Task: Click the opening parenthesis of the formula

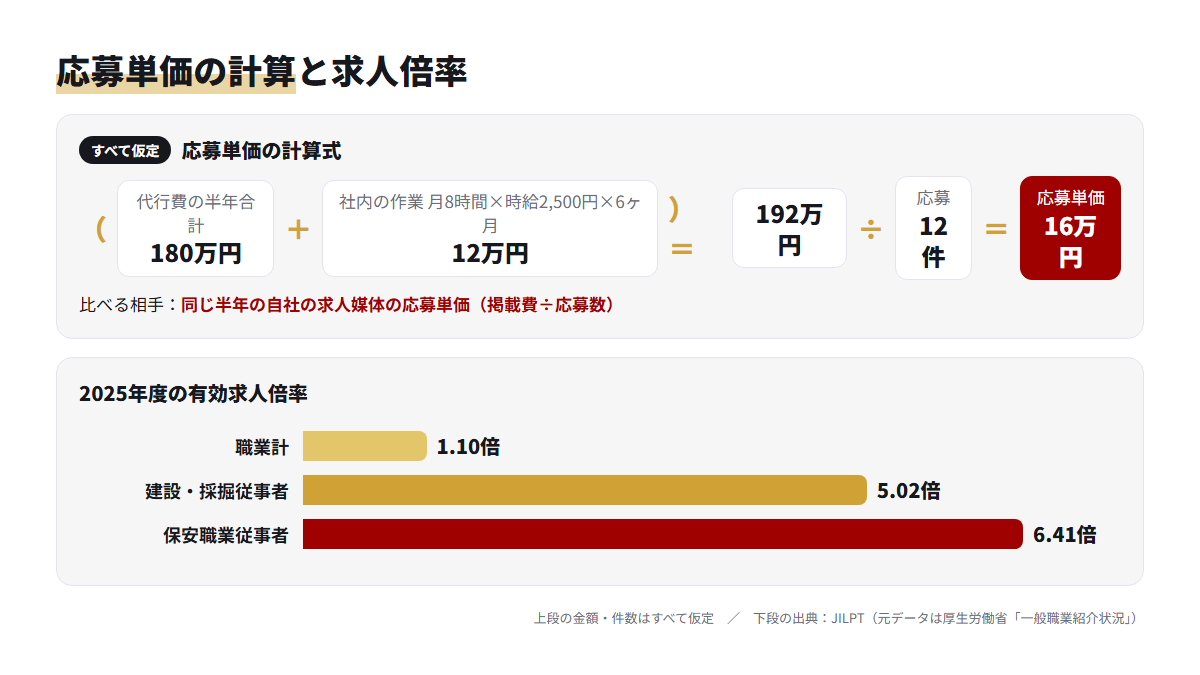Action: [101, 229]
